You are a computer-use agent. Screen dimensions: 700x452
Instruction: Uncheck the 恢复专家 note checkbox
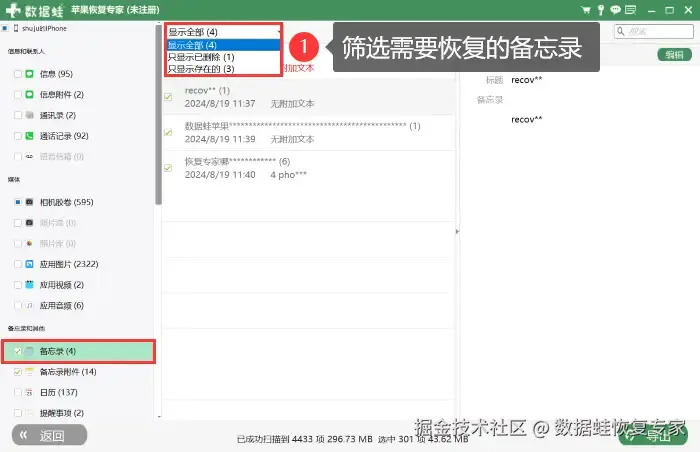point(168,168)
